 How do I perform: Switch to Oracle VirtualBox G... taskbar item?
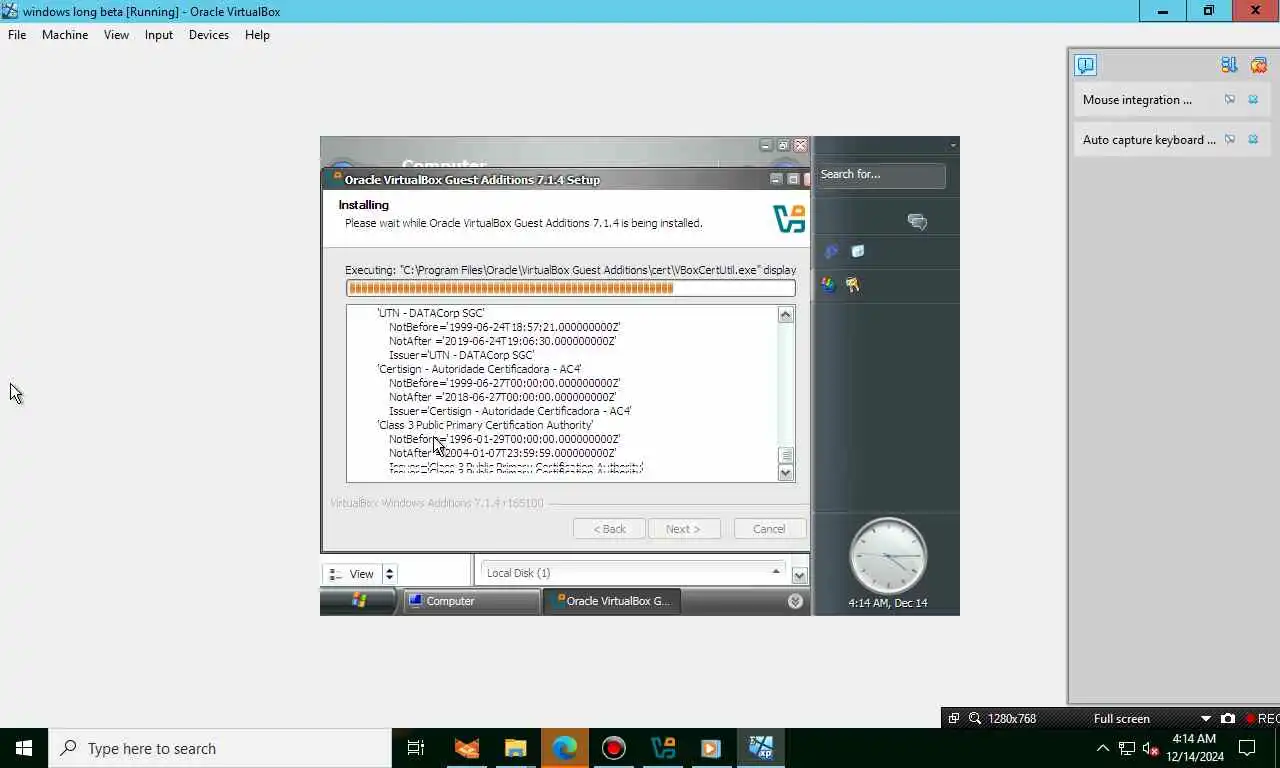612,601
